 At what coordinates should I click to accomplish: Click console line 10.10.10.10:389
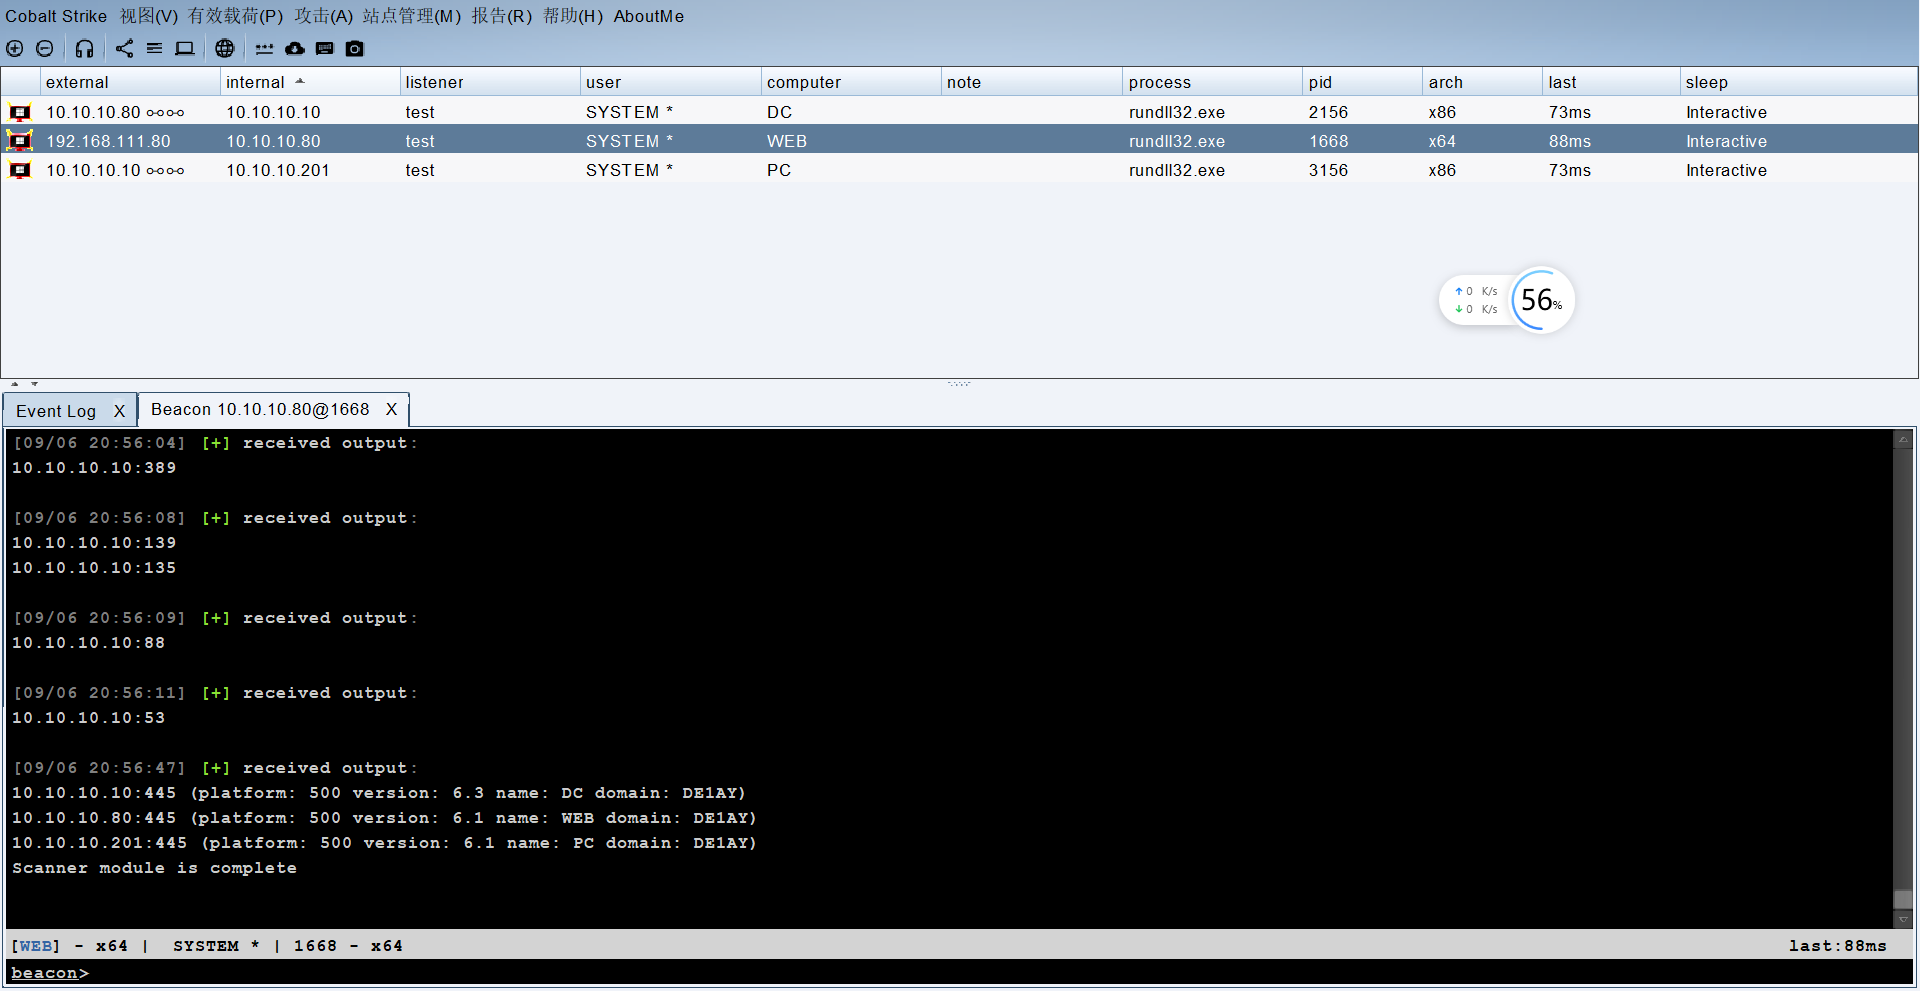pos(94,468)
